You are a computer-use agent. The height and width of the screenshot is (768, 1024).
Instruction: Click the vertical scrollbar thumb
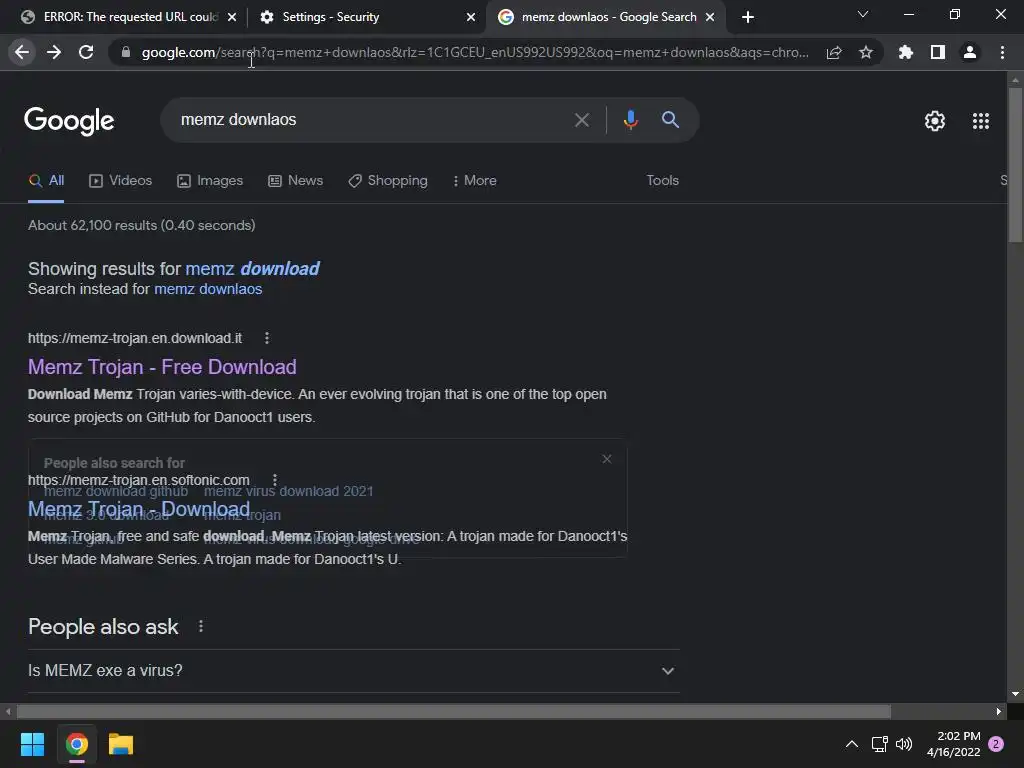coord(1015,165)
